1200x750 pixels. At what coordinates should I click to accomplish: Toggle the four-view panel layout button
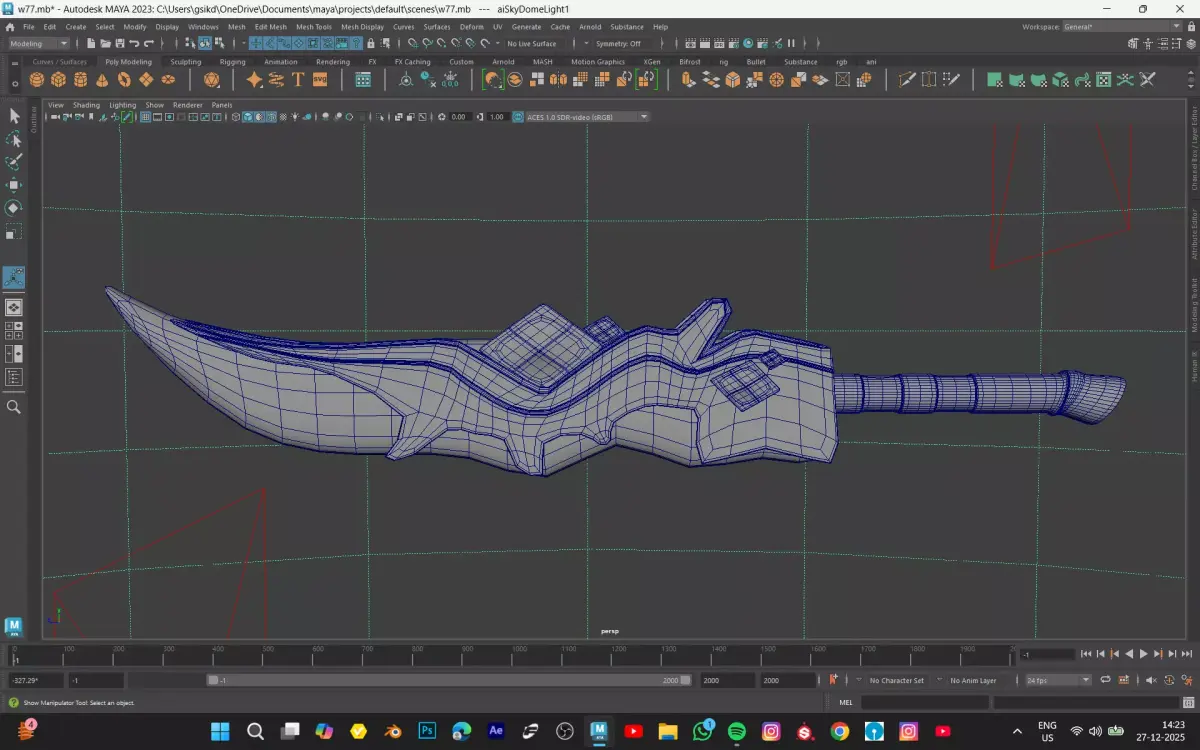pos(14,331)
